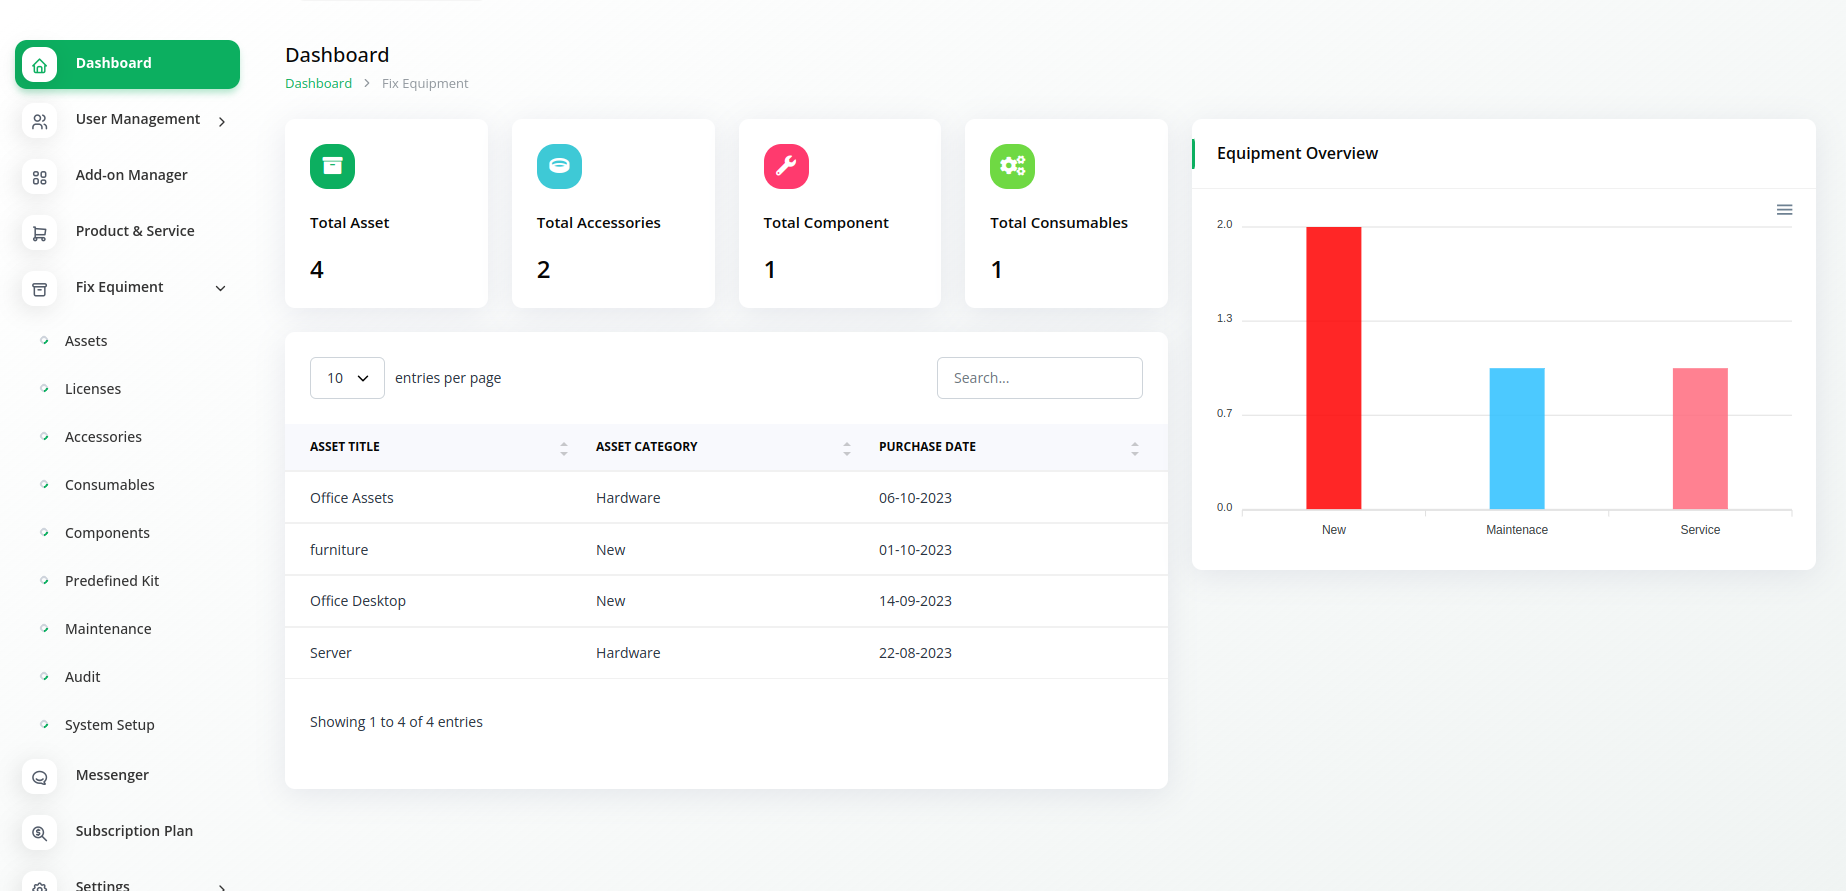This screenshot has width=1846, height=891.
Task: Click the green Total Asset box icon
Action: (x=332, y=166)
